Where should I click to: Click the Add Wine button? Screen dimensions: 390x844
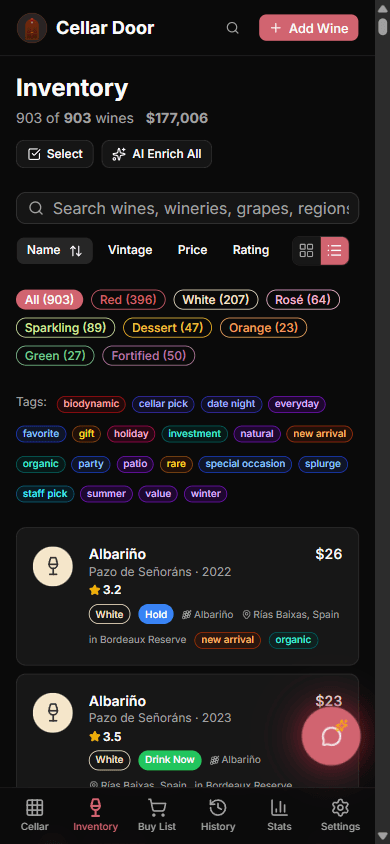point(309,28)
